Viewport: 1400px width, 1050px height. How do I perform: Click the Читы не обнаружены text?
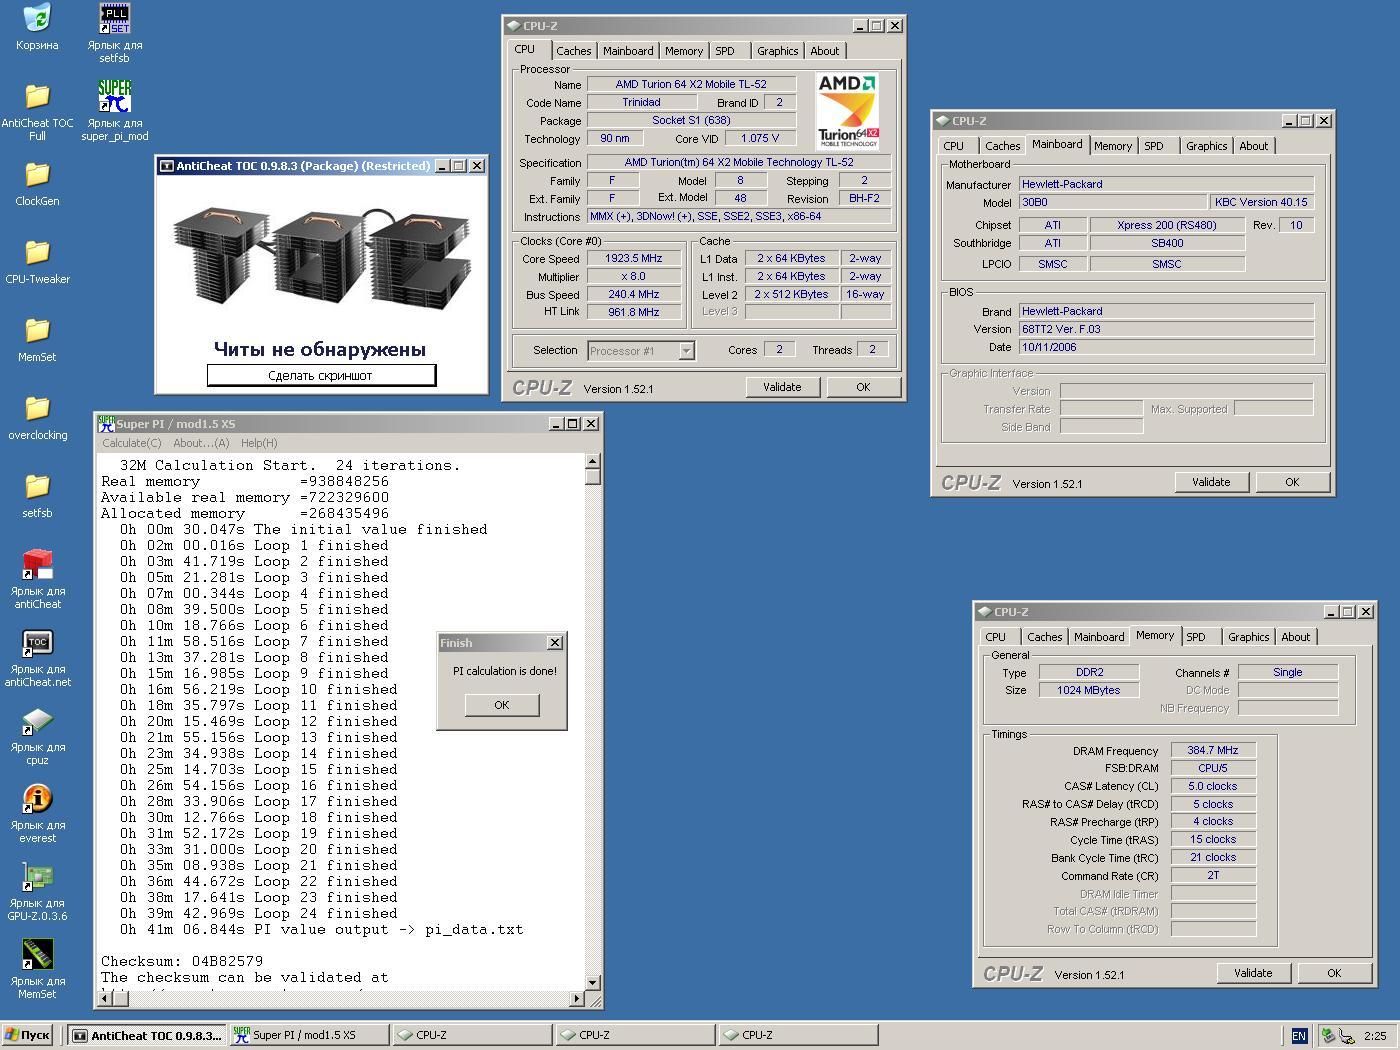[x=320, y=349]
